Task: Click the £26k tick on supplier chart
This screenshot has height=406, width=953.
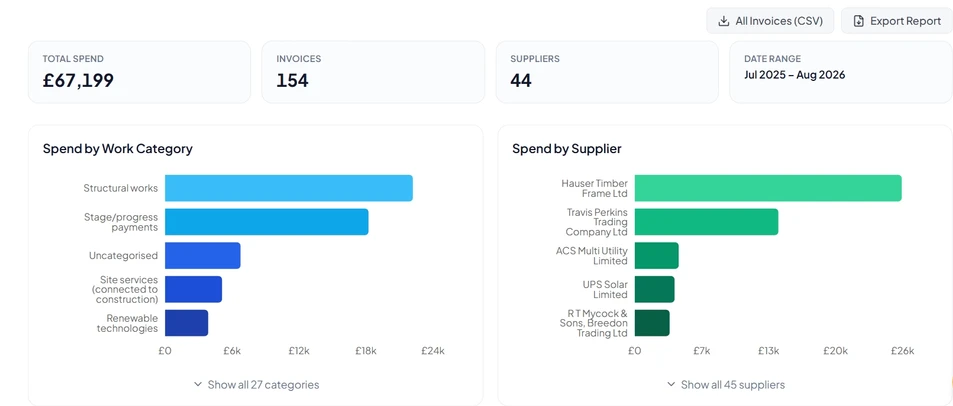Action: [902, 351]
